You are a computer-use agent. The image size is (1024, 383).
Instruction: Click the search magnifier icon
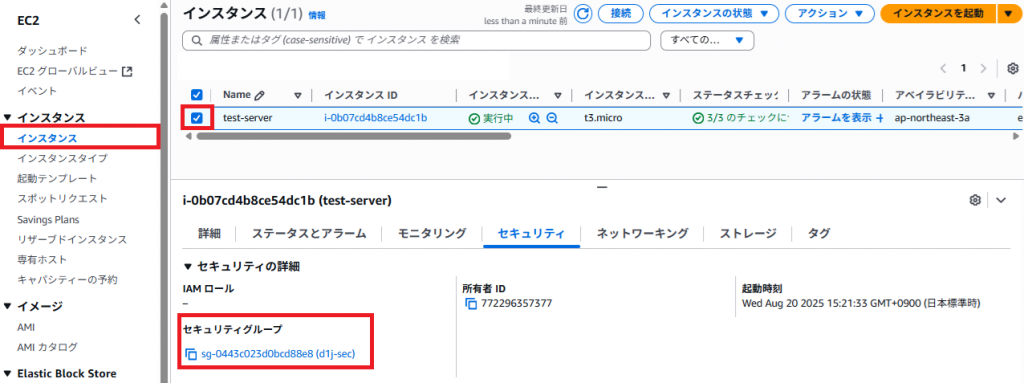click(197, 41)
